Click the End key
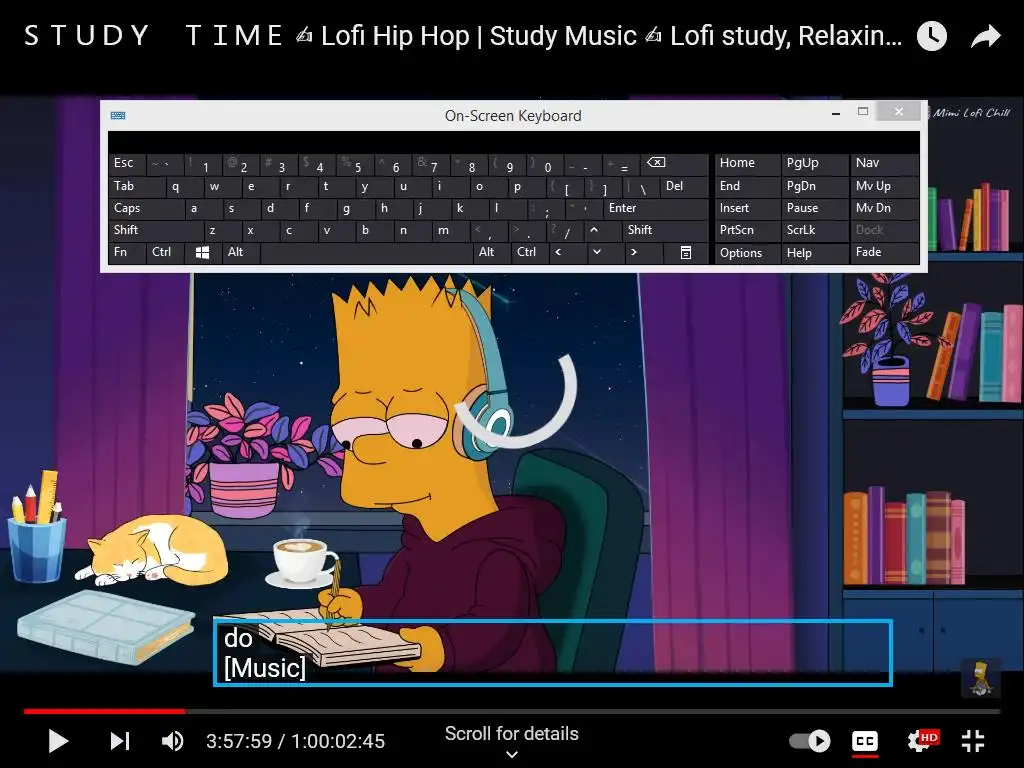 tap(747, 187)
